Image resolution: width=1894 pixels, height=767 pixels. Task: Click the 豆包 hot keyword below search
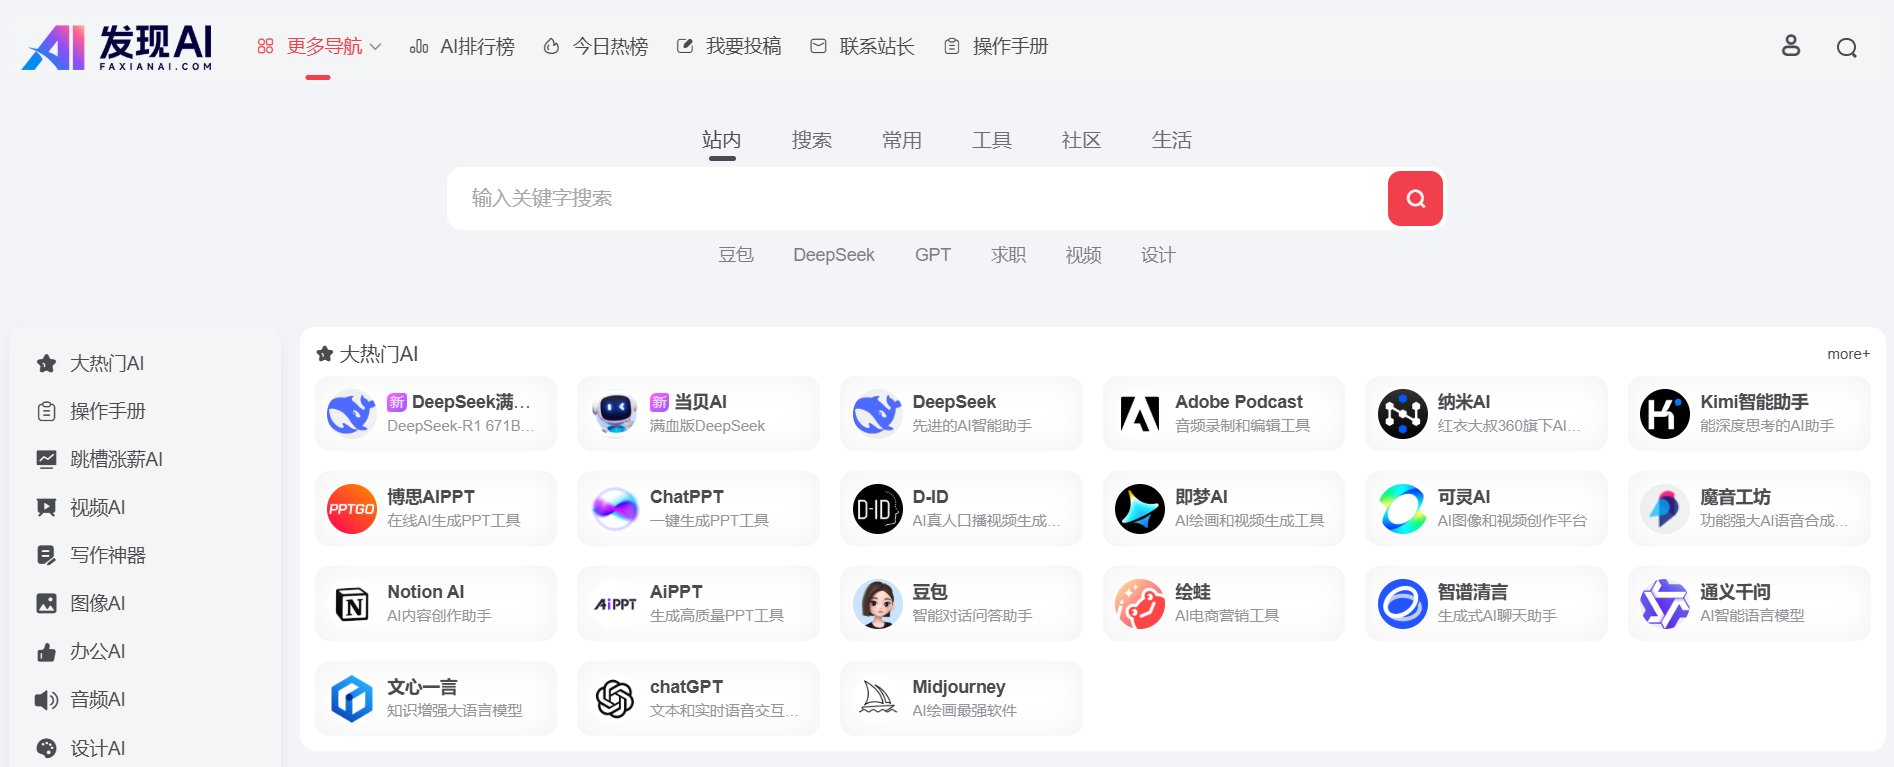(x=736, y=255)
